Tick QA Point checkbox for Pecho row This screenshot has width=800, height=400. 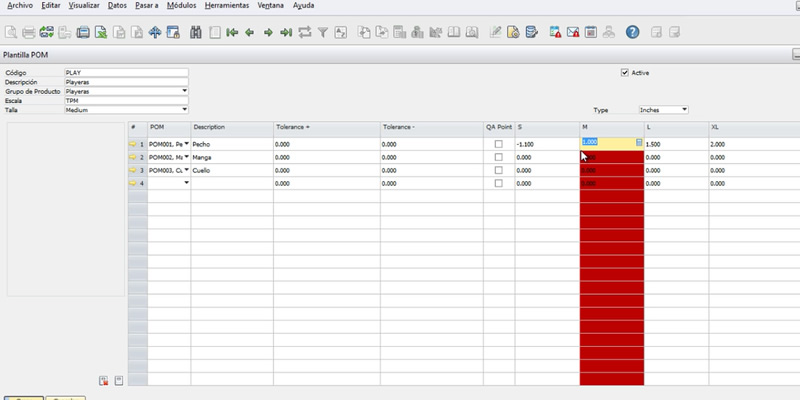[498, 145]
